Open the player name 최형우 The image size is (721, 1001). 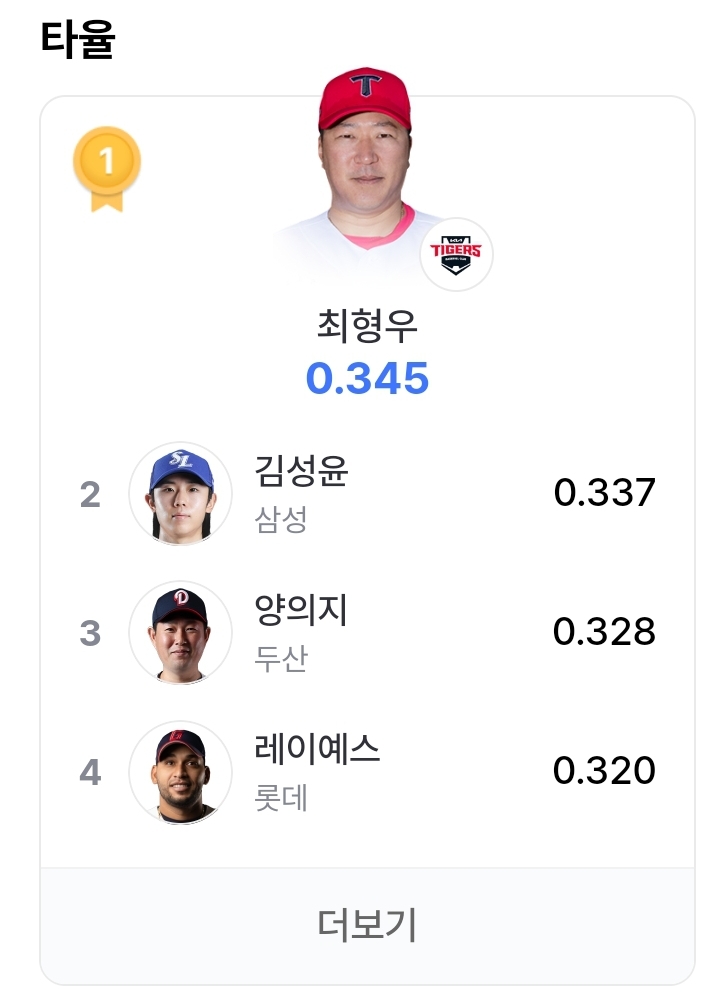click(x=367, y=325)
